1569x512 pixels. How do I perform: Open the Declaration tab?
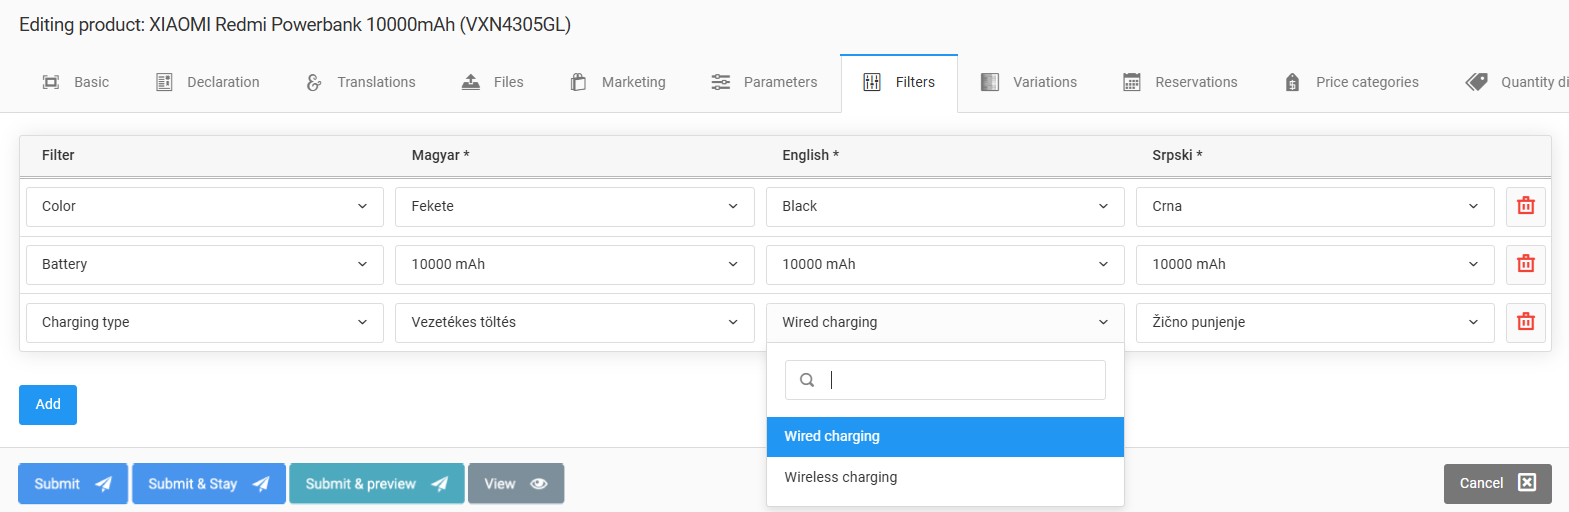tap(208, 82)
